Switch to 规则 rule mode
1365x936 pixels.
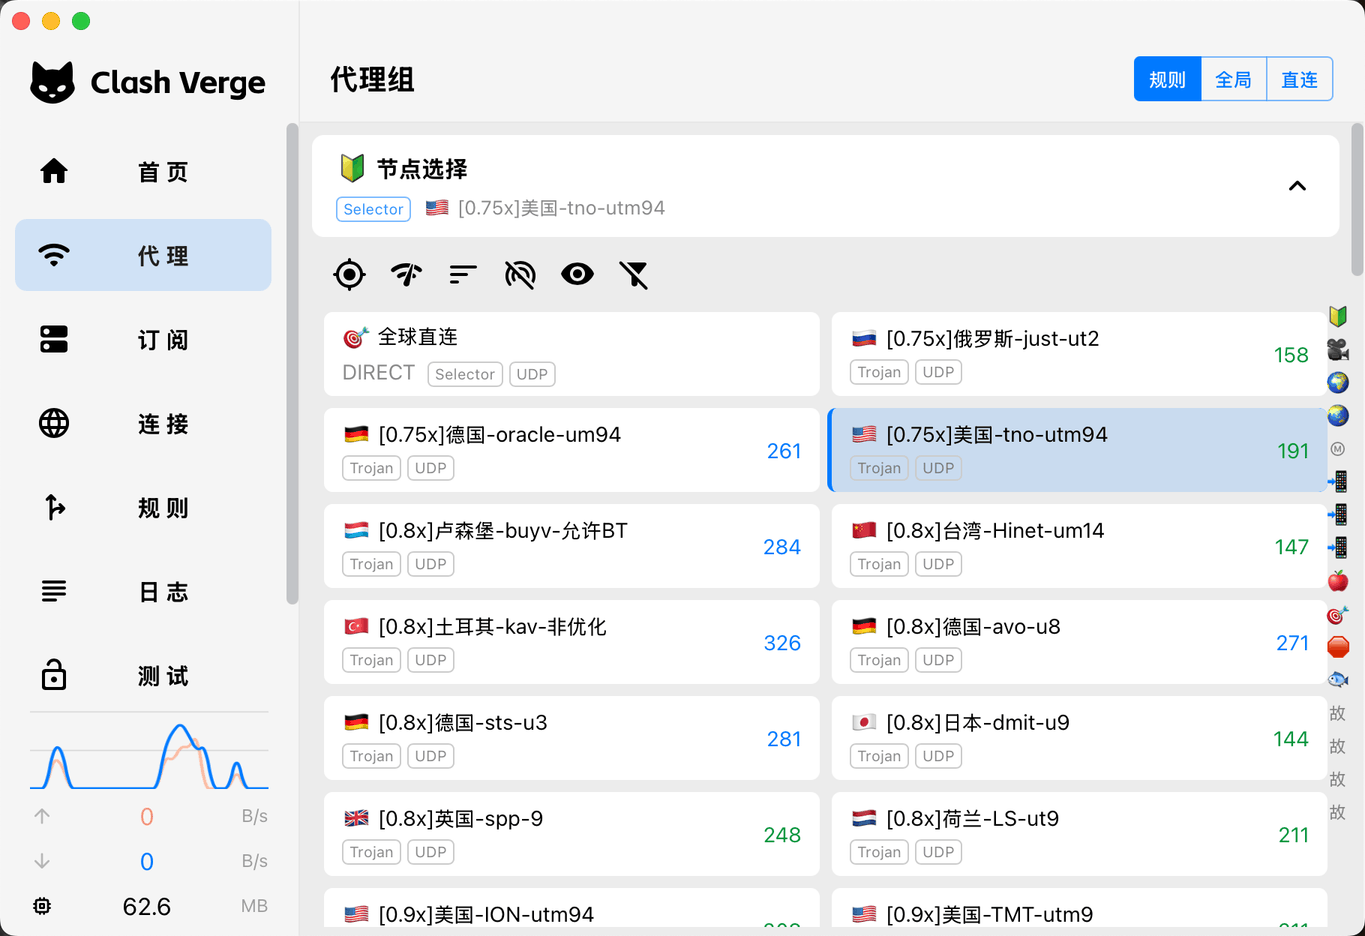coord(1167,80)
